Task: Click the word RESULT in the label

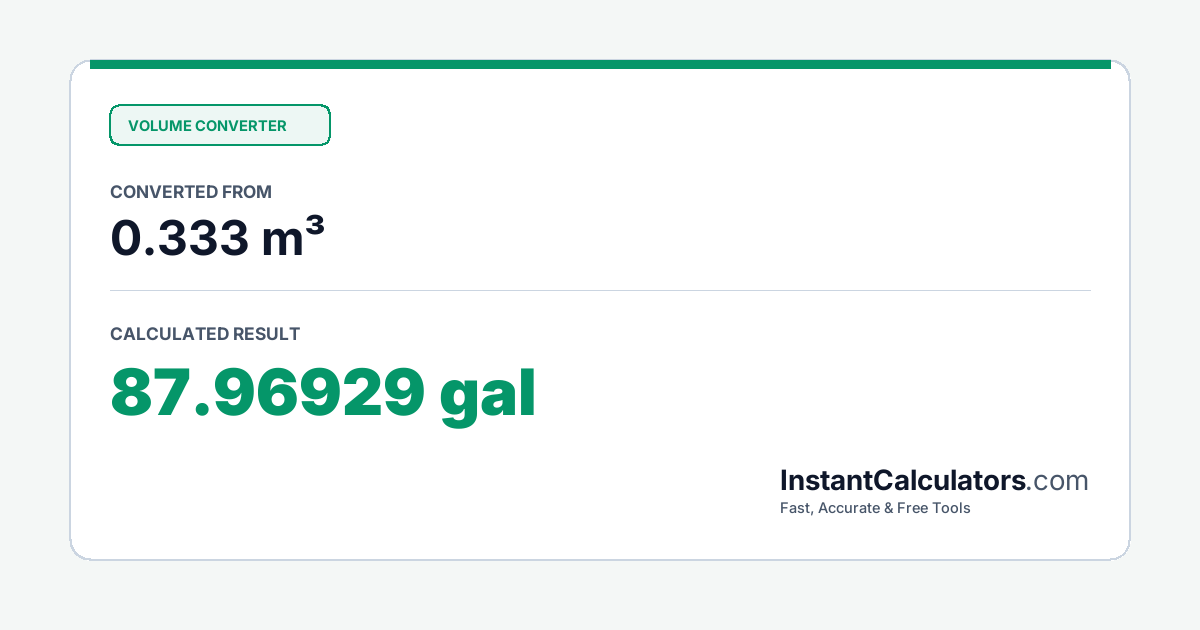Action: coord(266,334)
